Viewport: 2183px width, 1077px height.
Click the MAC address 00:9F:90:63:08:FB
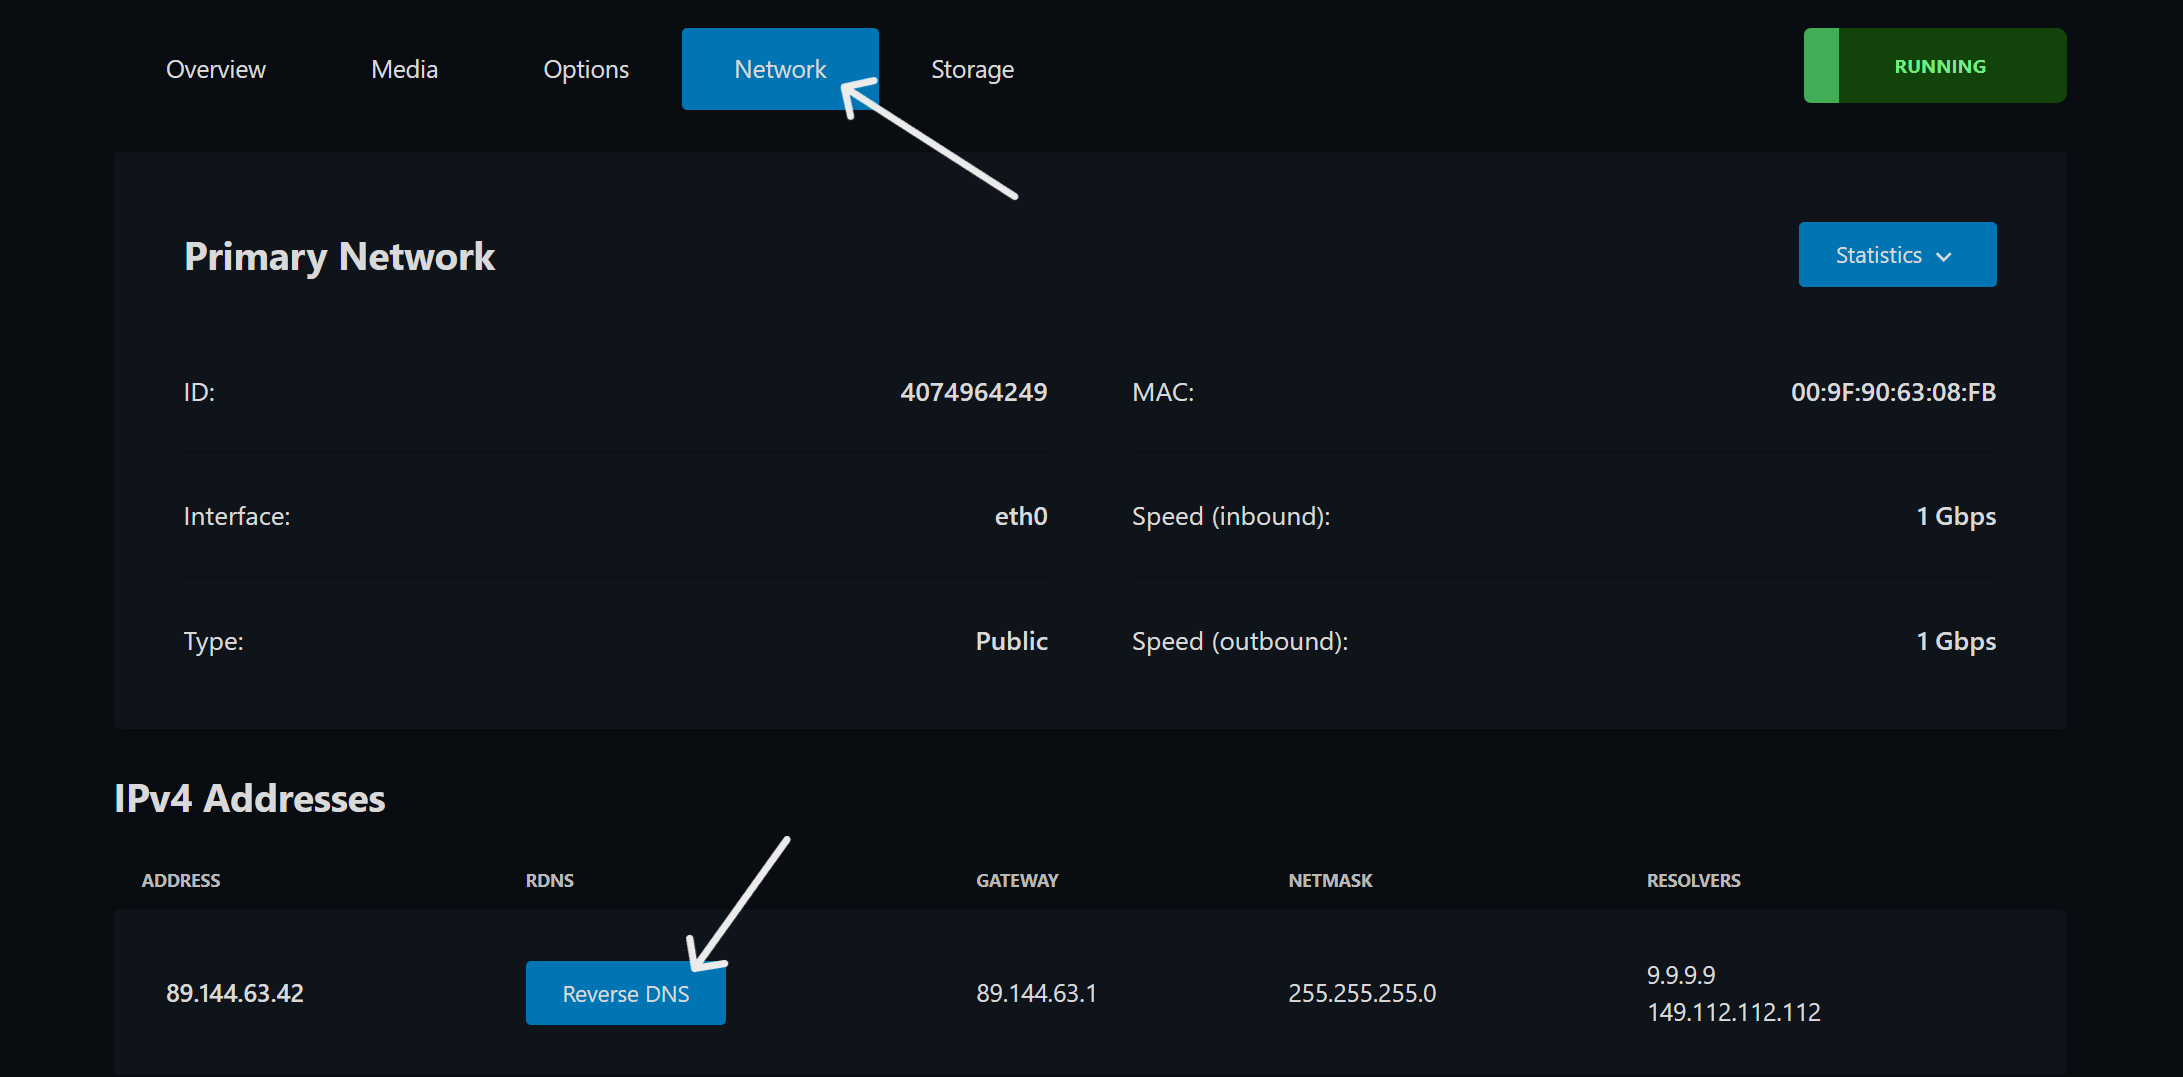(x=1892, y=392)
